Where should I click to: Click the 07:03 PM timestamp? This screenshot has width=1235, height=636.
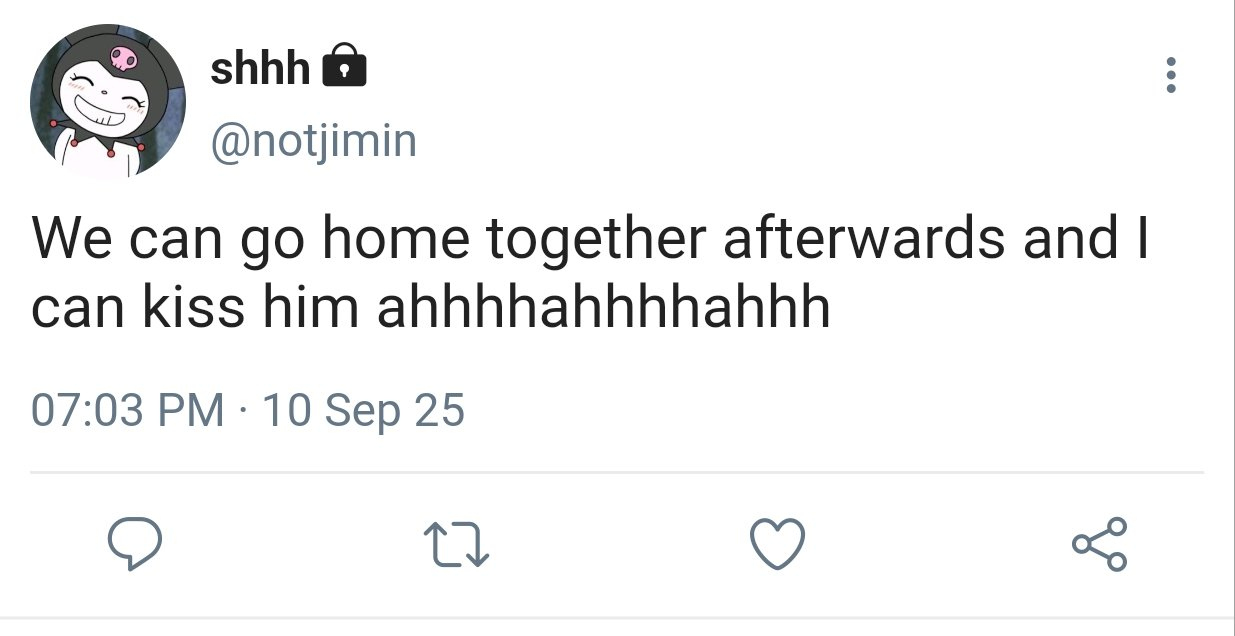tap(127, 410)
